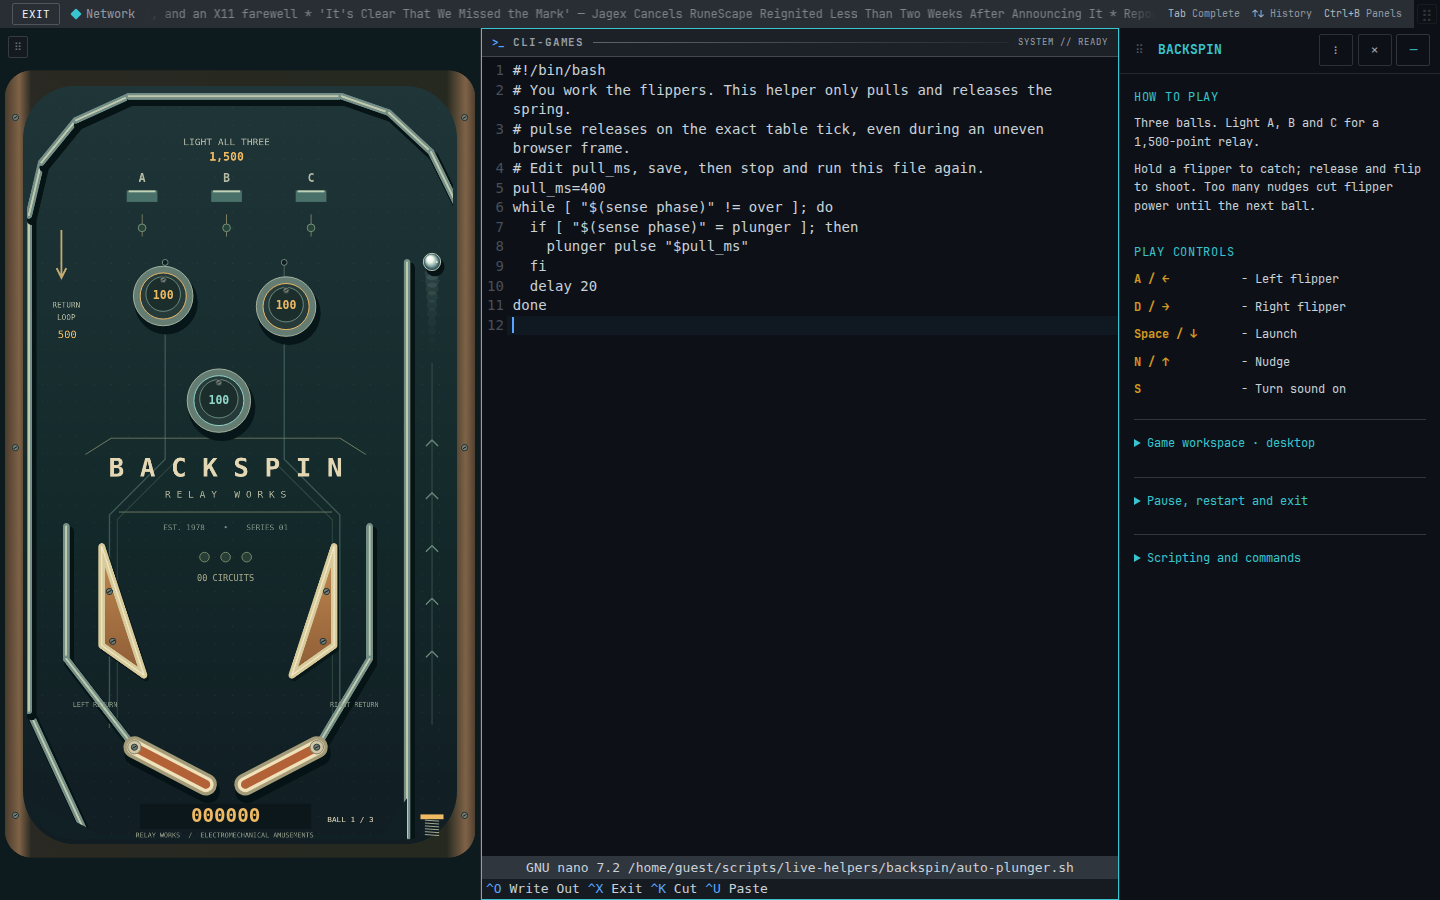
Task: Click the return loop down arrow
Action: click(x=62, y=255)
